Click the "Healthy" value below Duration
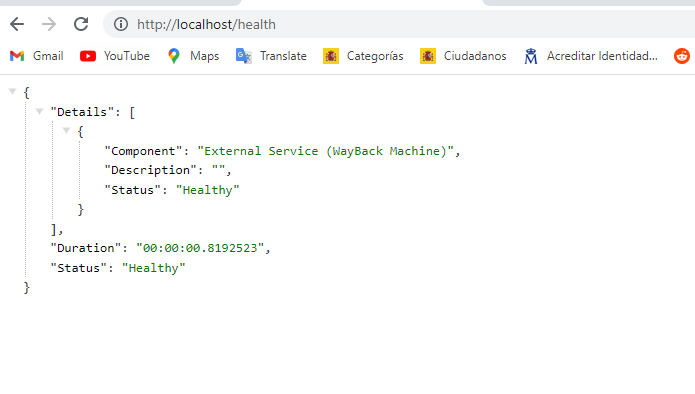This screenshot has width=695, height=394. coord(154,268)
